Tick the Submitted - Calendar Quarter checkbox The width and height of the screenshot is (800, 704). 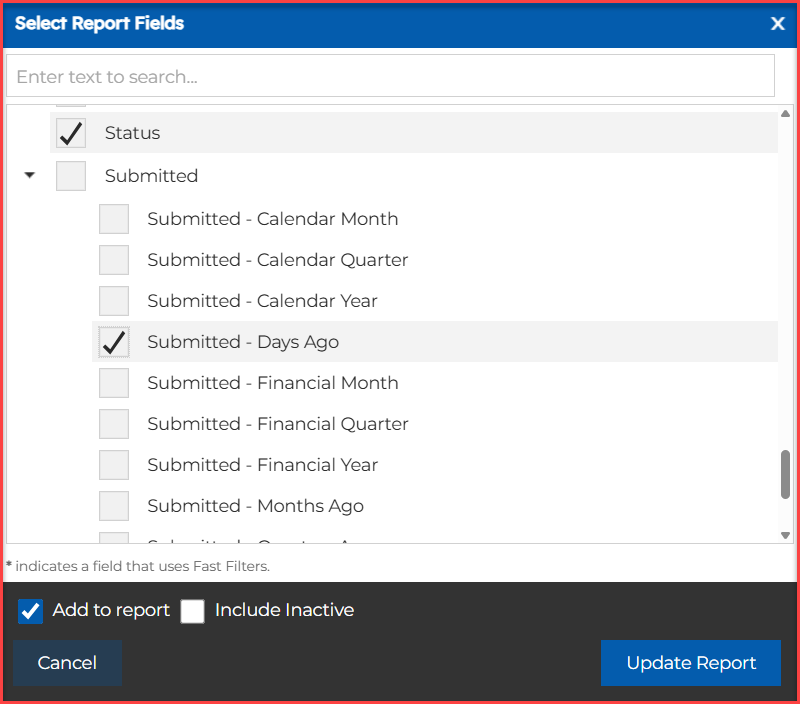pyautogui.click(x=114, y=260)
